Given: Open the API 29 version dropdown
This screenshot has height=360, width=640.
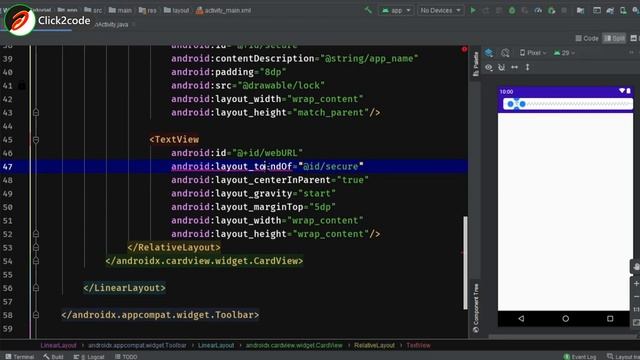Looking at the screenshot, I should 564,53.
